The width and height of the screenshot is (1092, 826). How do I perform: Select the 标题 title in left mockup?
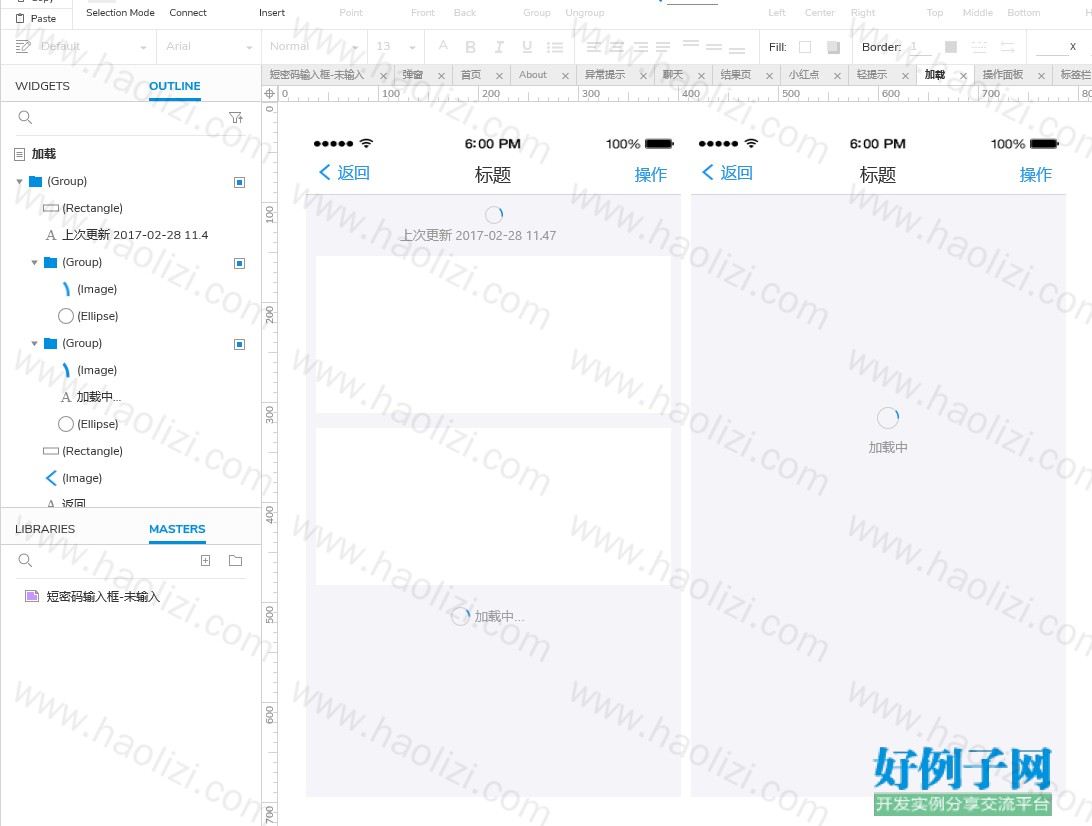(x=492, y=175)
